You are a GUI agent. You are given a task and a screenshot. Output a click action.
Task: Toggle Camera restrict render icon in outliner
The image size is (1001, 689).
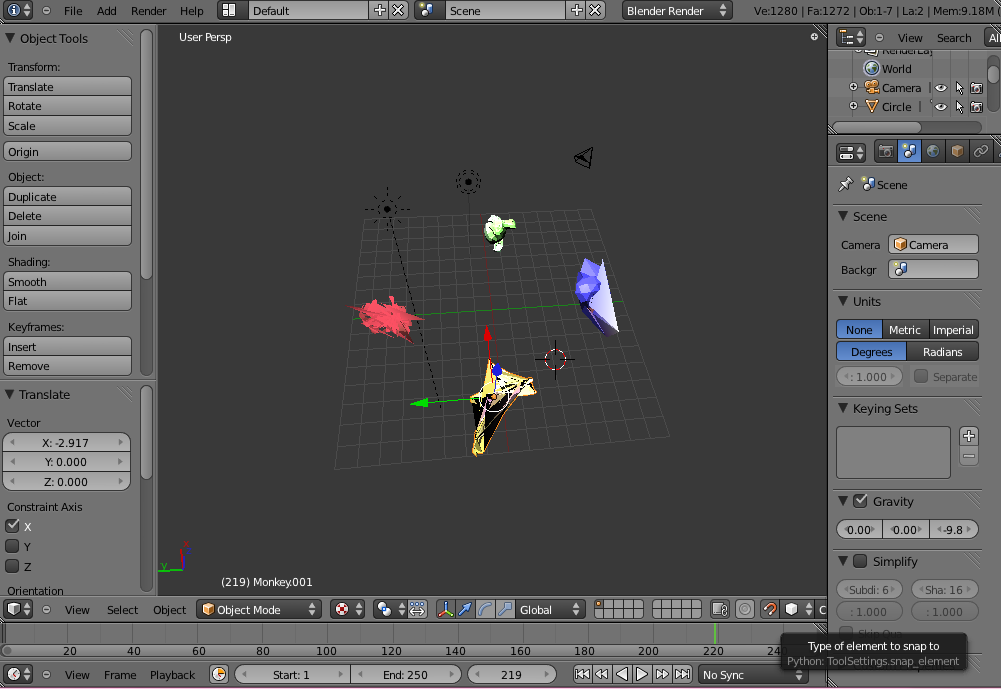tap(976, 88)
